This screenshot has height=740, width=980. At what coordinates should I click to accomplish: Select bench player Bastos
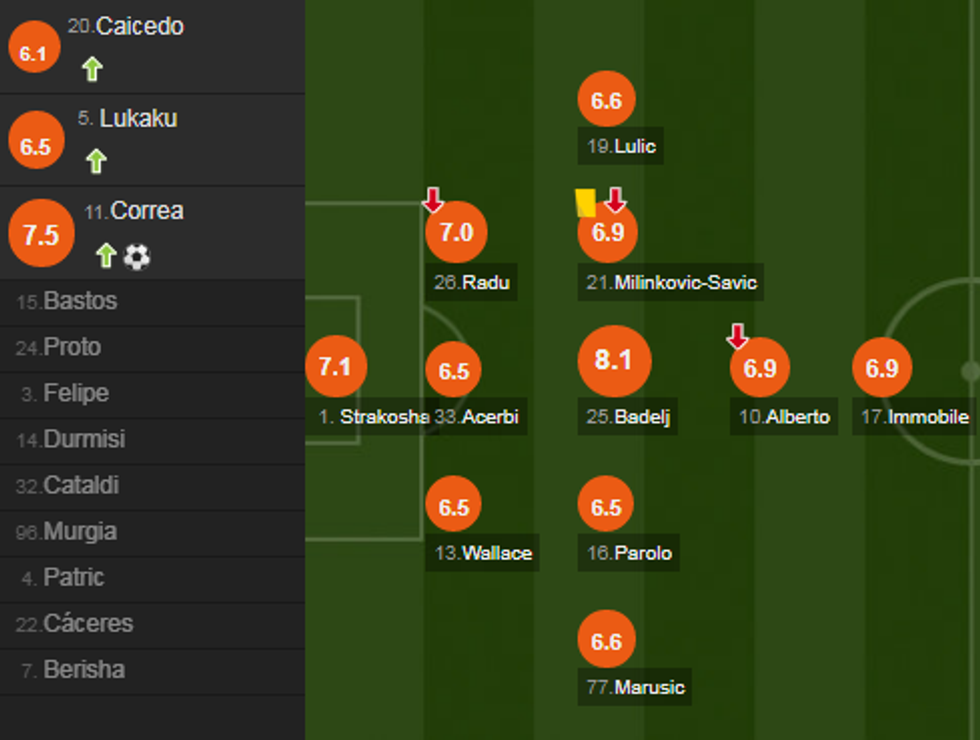click(x=80, y=301)
